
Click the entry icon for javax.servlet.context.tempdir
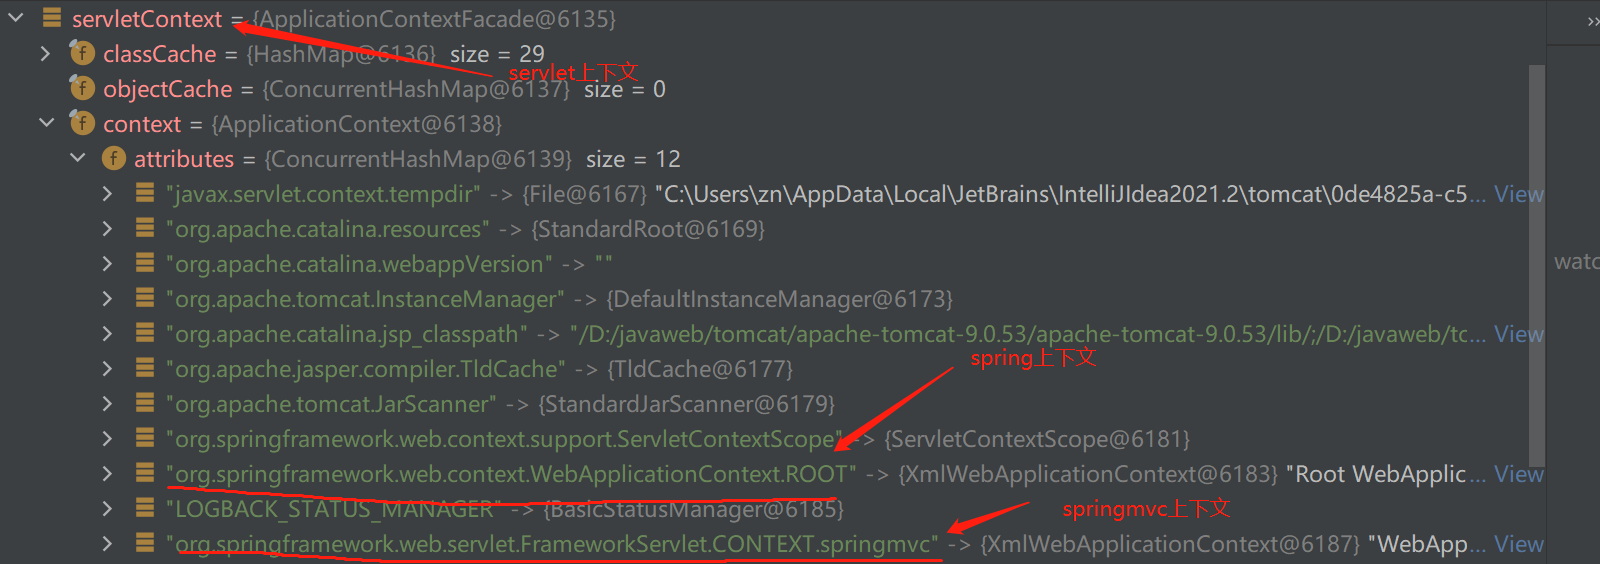(145, 193)
